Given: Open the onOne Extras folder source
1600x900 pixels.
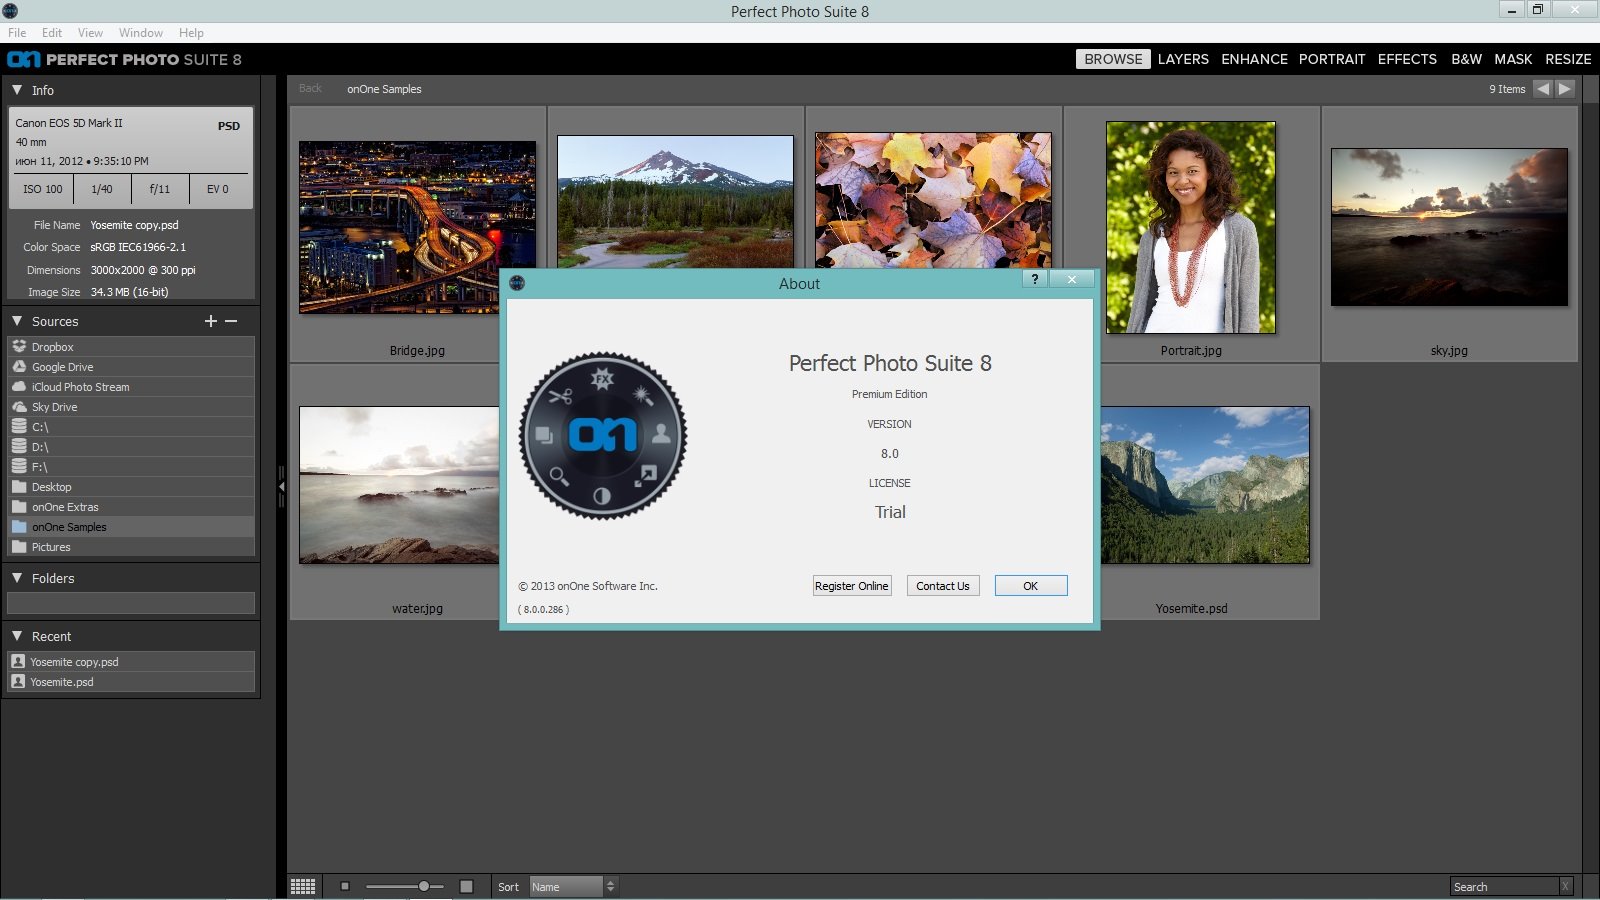Looking at the screenshot, I should [x=131, y=507].
